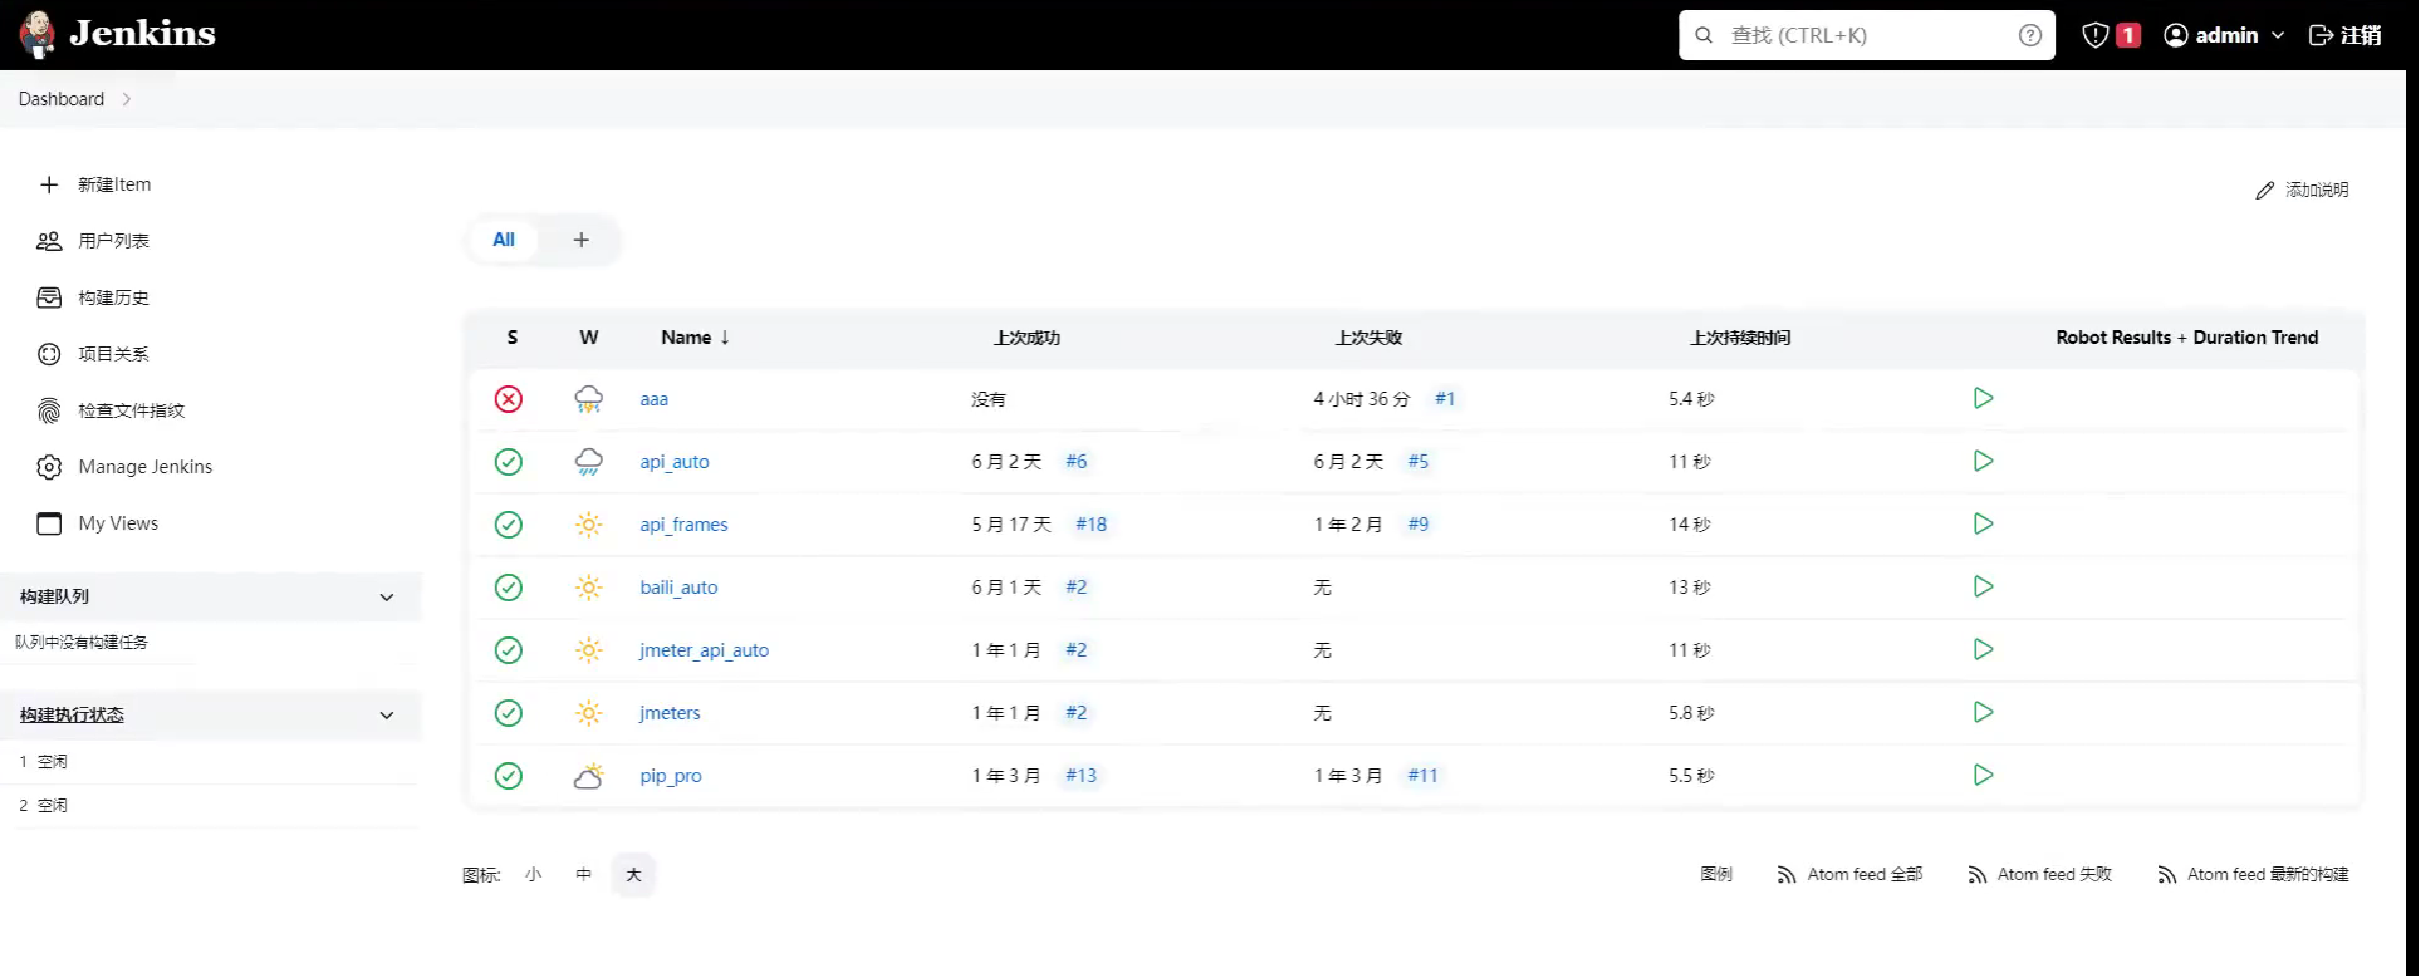The width and height of the screenshot is (2419, 976).
Task: Sort by 上次失败 column header
Action: coord(1369,338)
